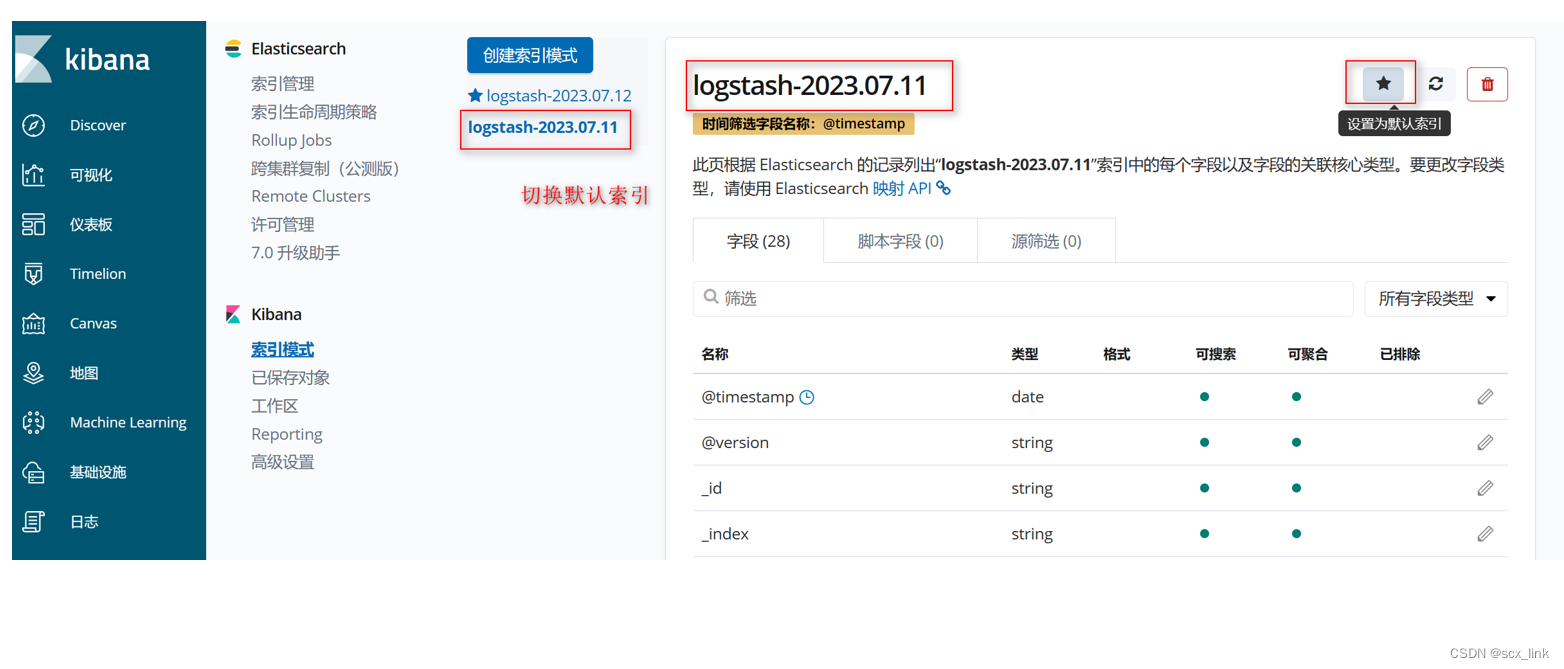Open the 映射 API link
1564x669 pixels.
pyautogui.click(x=902, y=188)
